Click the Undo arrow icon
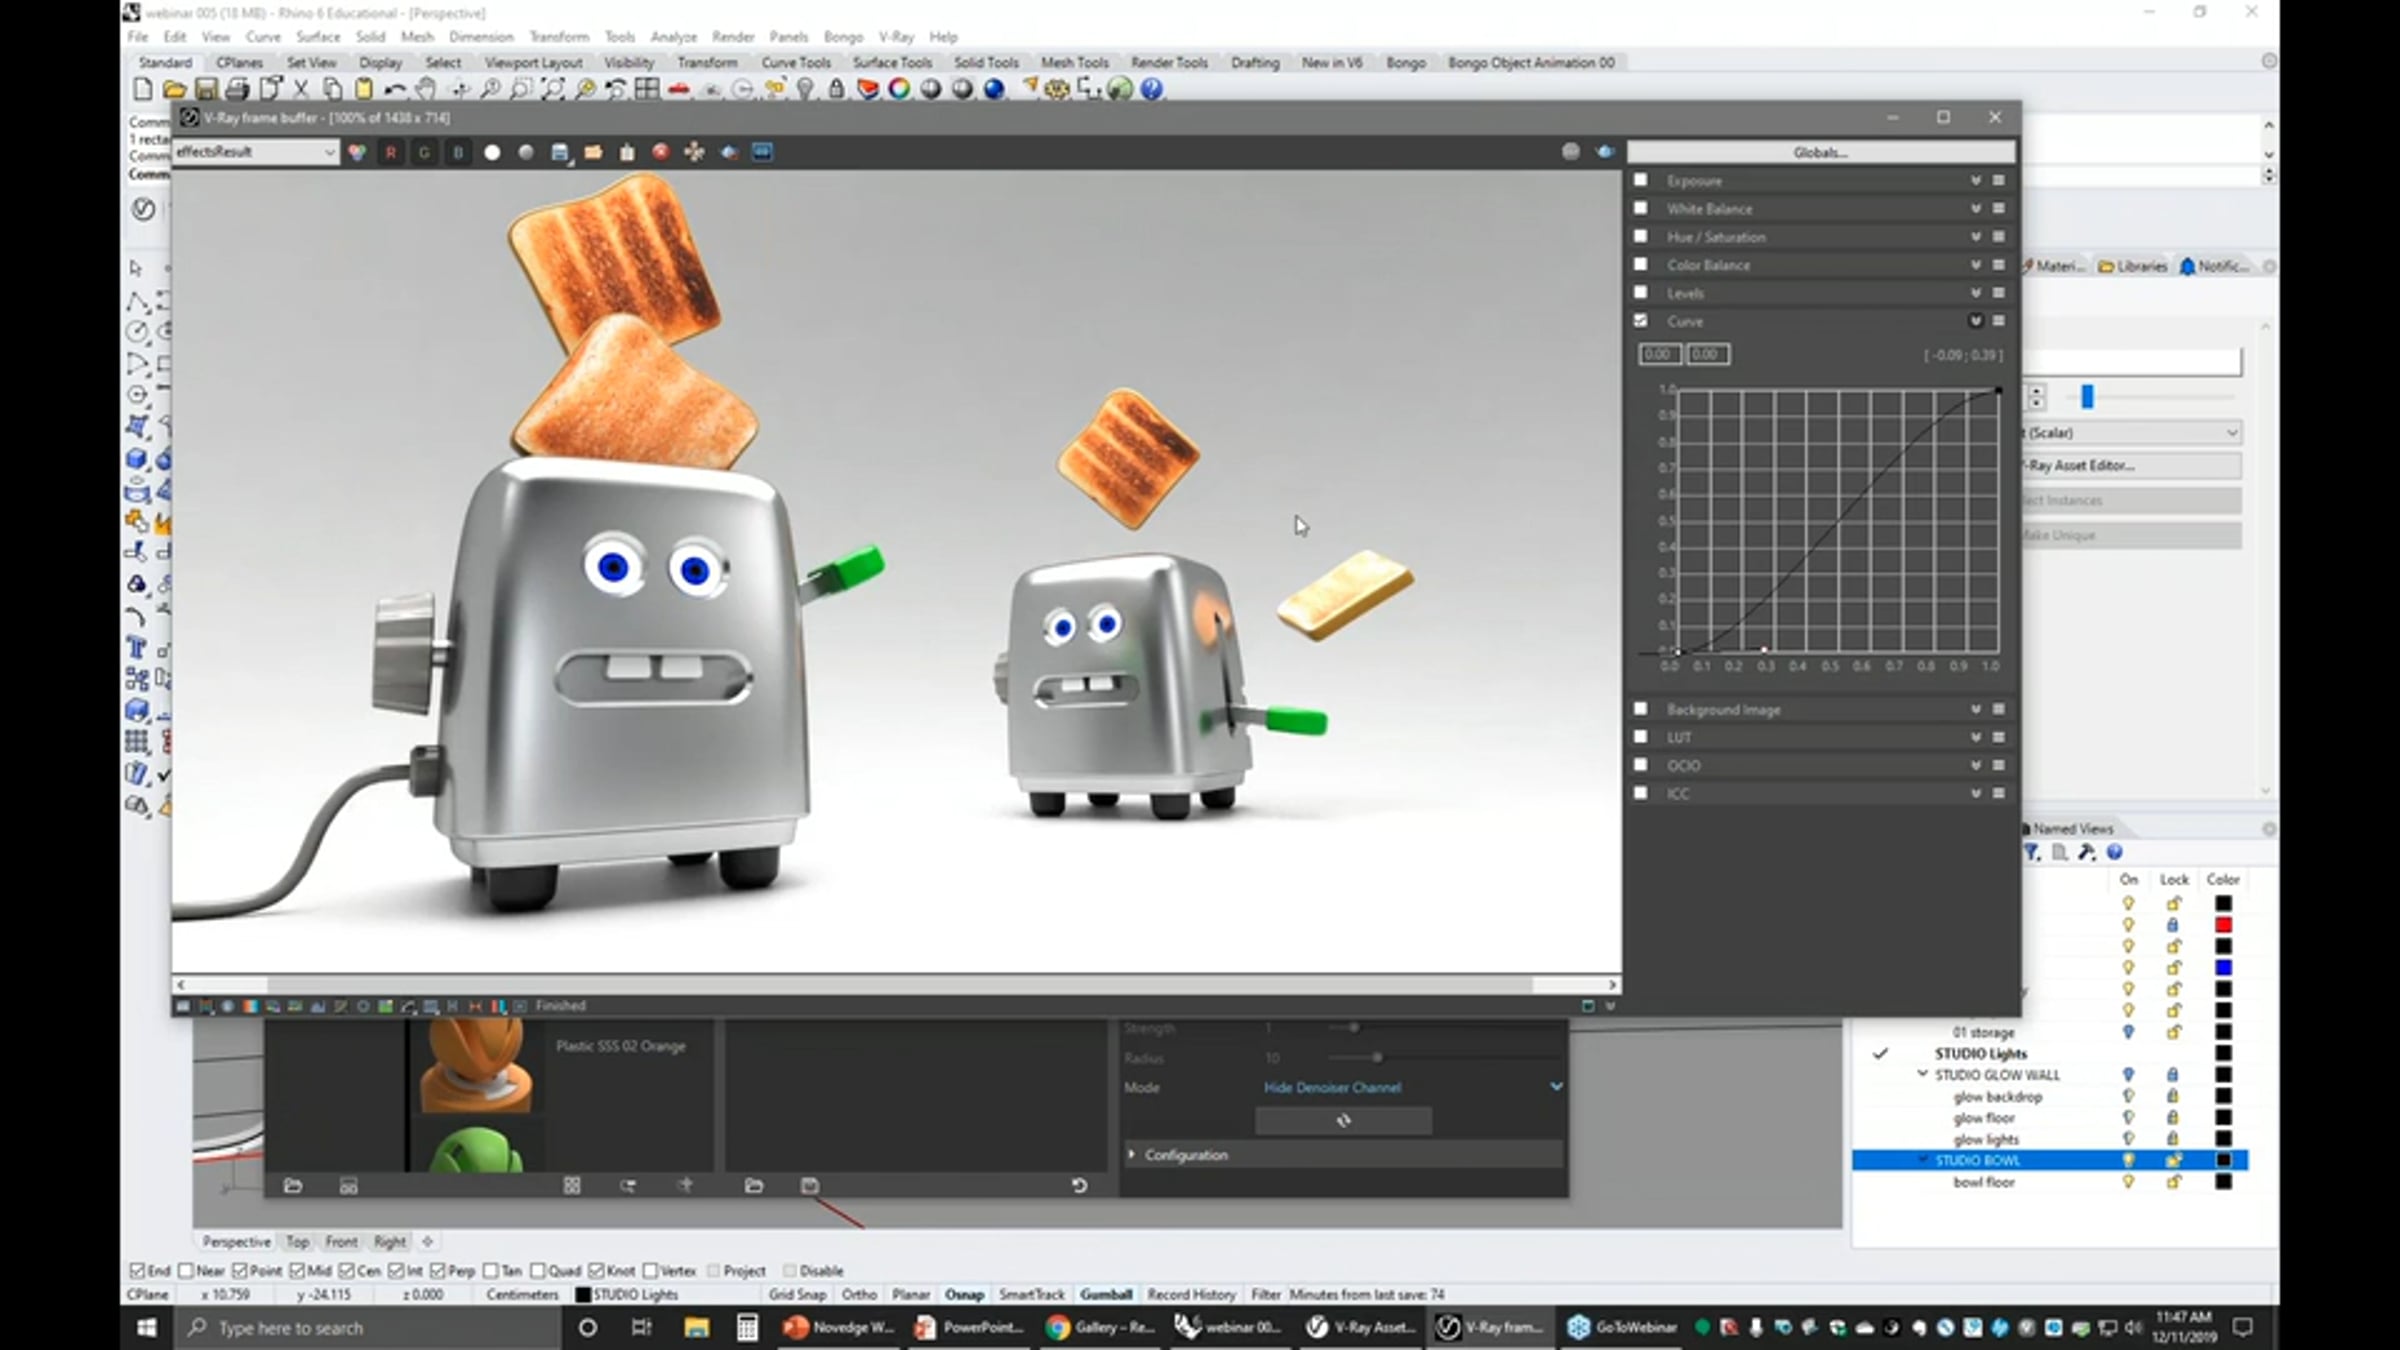The width and height of the screenshot is (2400, 1350). [395, 89]
